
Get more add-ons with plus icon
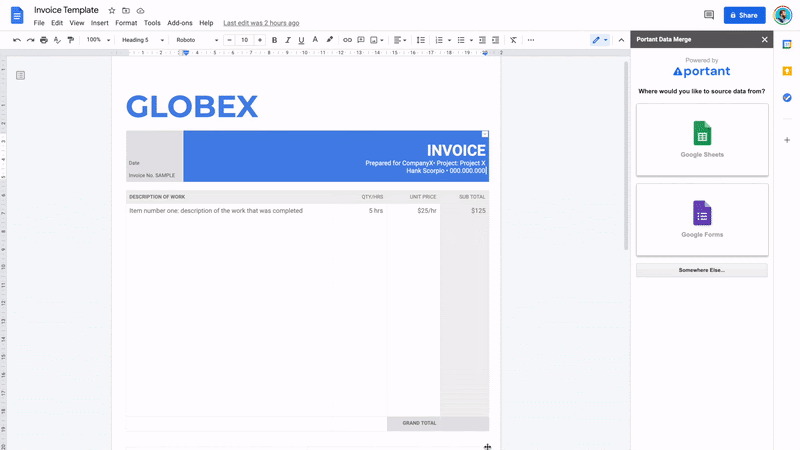[787, 140]
